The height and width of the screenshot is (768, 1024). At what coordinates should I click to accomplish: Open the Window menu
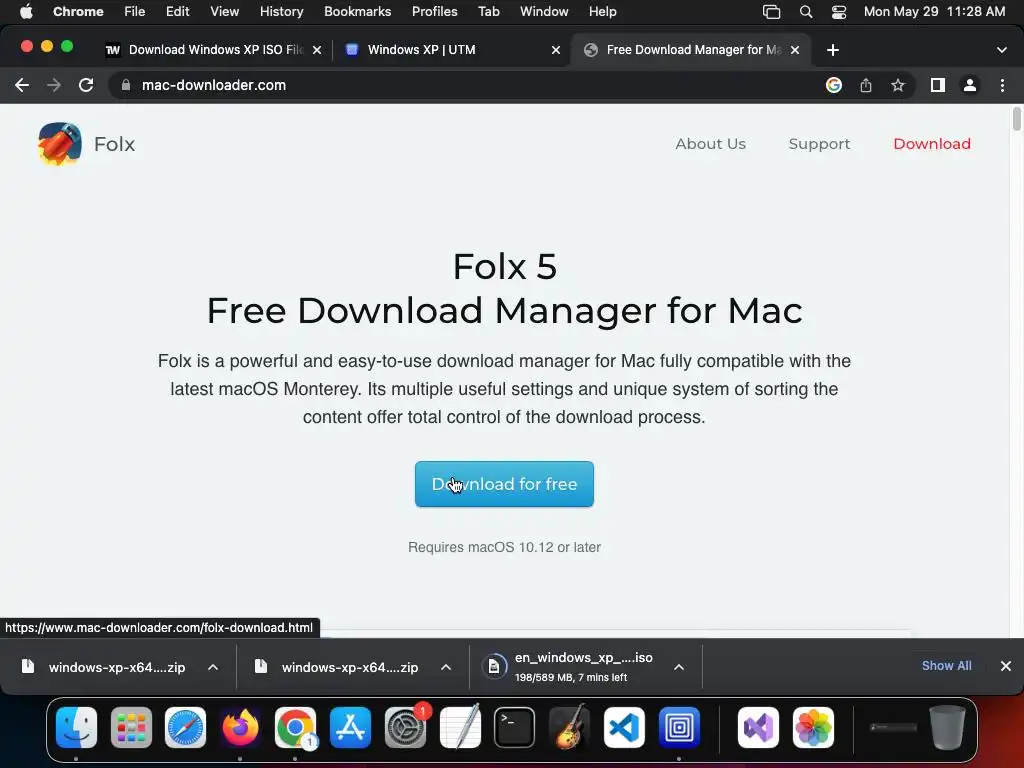544,12
